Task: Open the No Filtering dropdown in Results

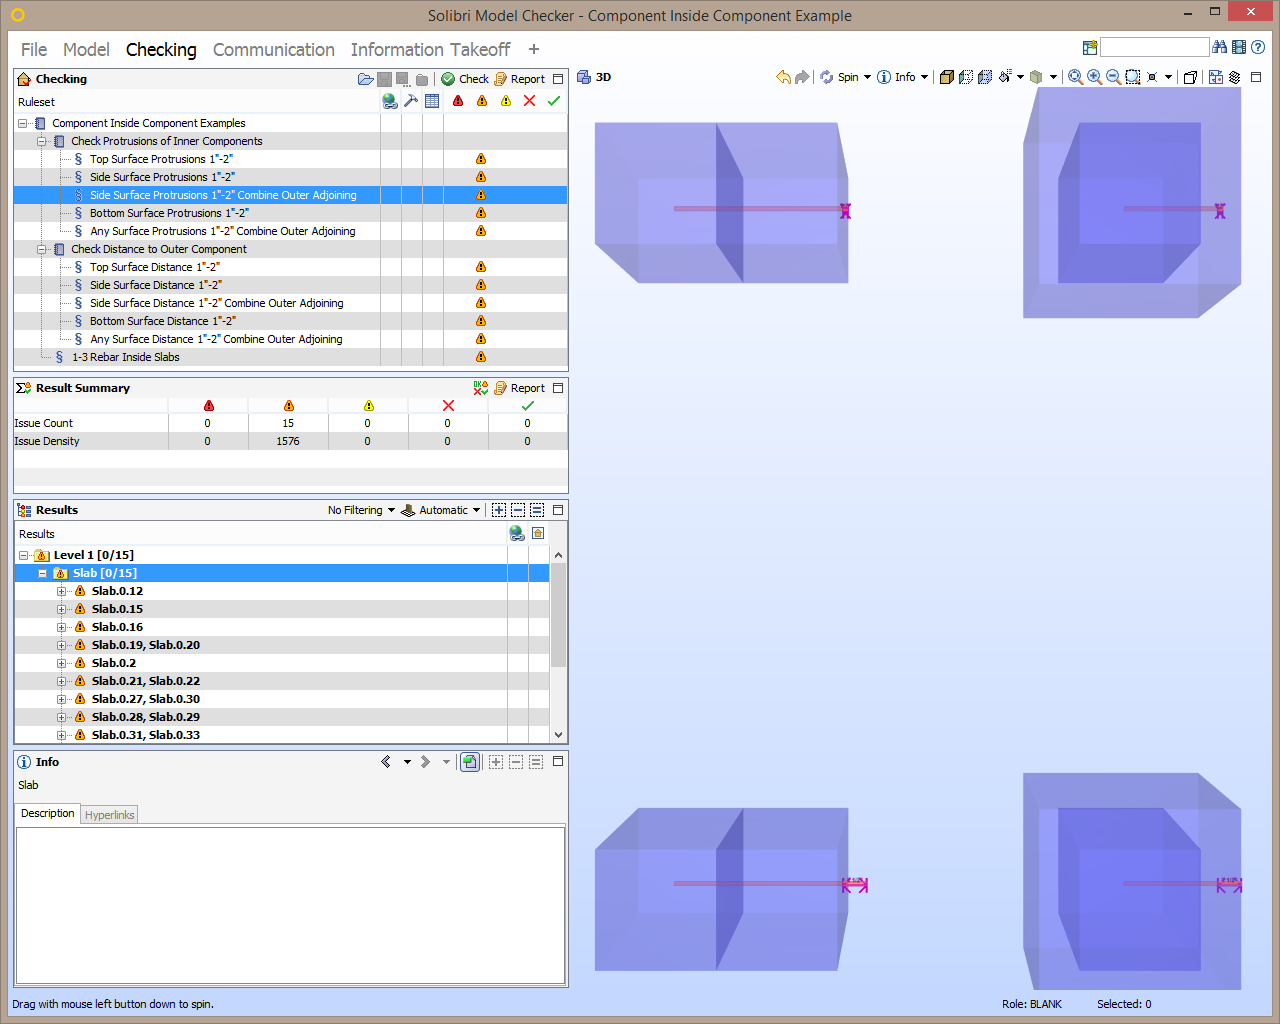Action: 361,510
